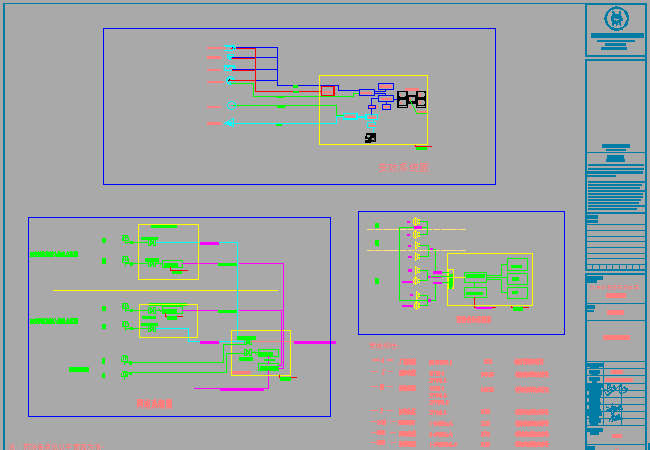Image resolution: width=650 pixels, height=450 pixels.
Task: Select the red title under the right diagram
Action: pos(474,320)
